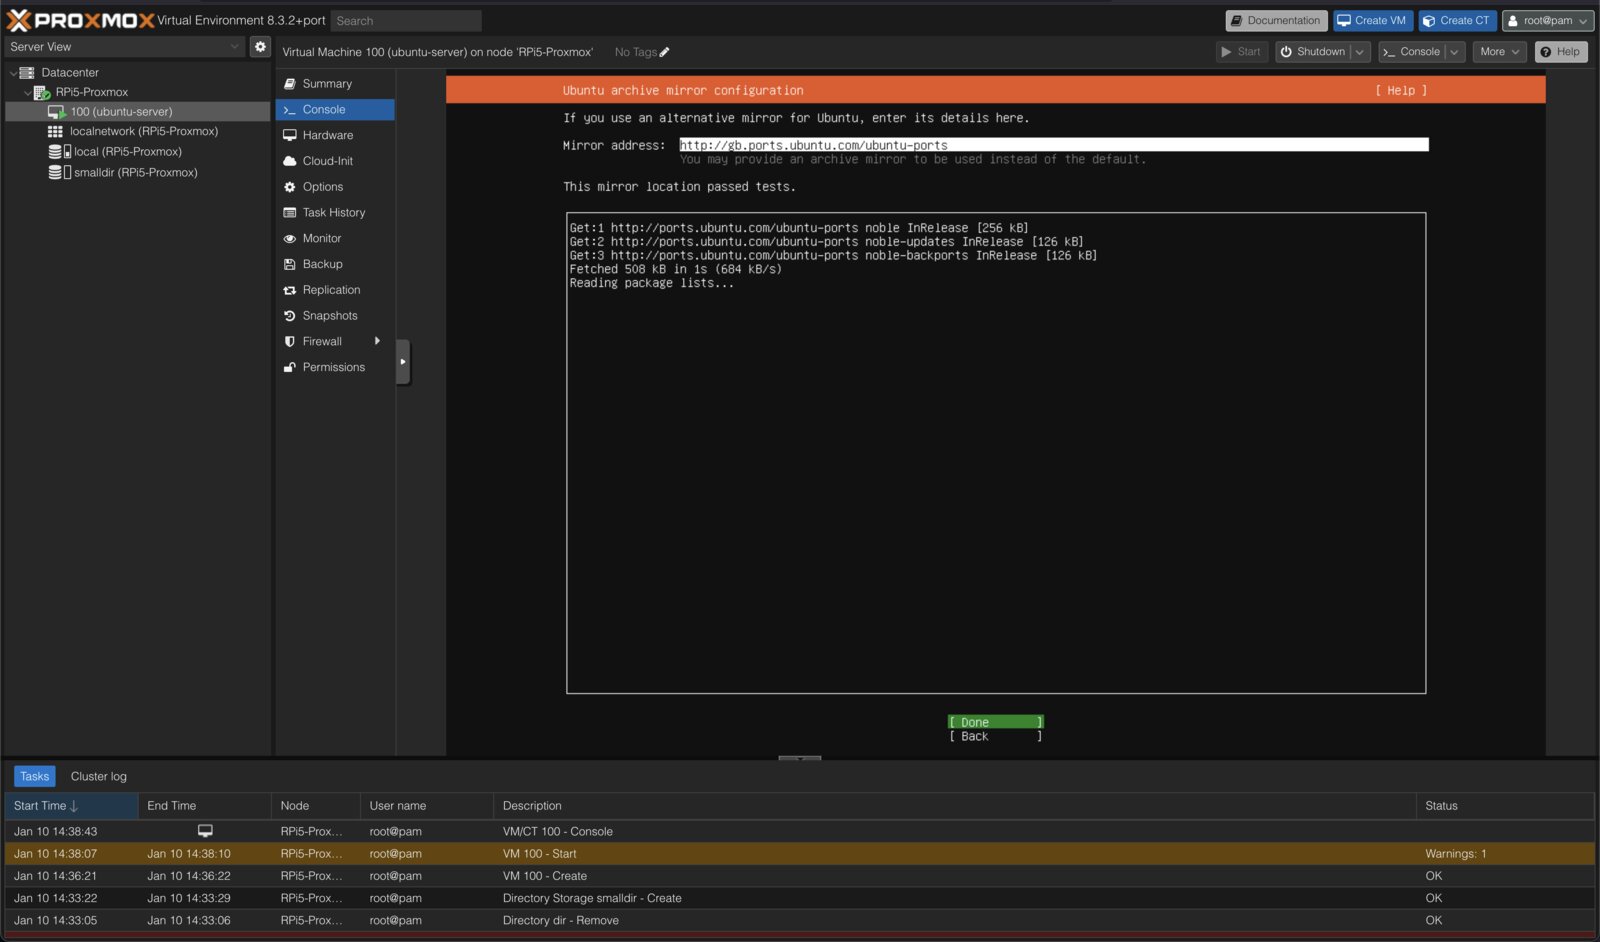Open Replication settings

tap(335, 290)
